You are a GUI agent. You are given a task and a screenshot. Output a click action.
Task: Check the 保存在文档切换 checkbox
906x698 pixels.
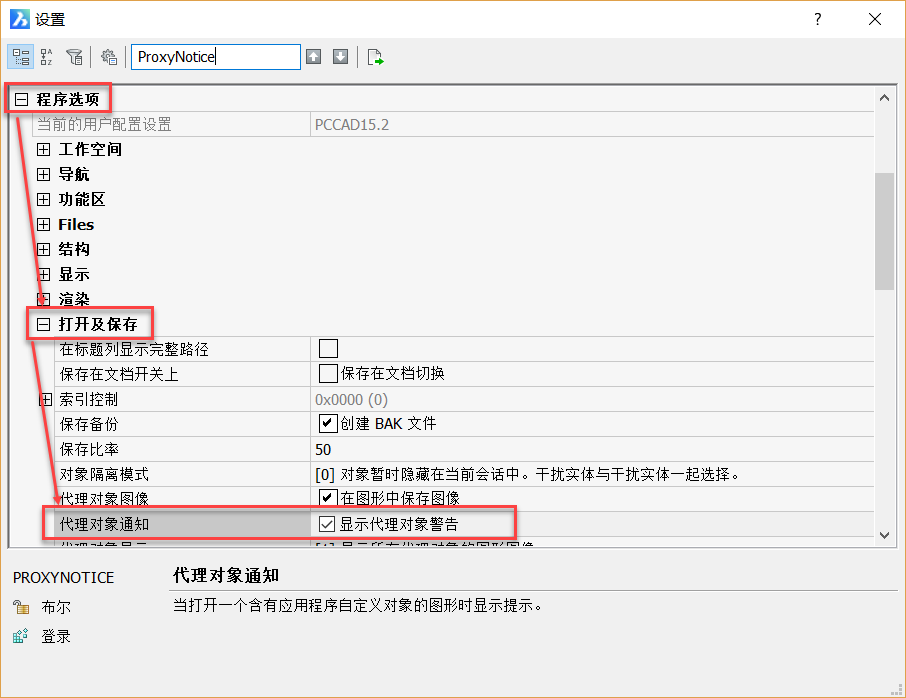(x=328, y=373)
